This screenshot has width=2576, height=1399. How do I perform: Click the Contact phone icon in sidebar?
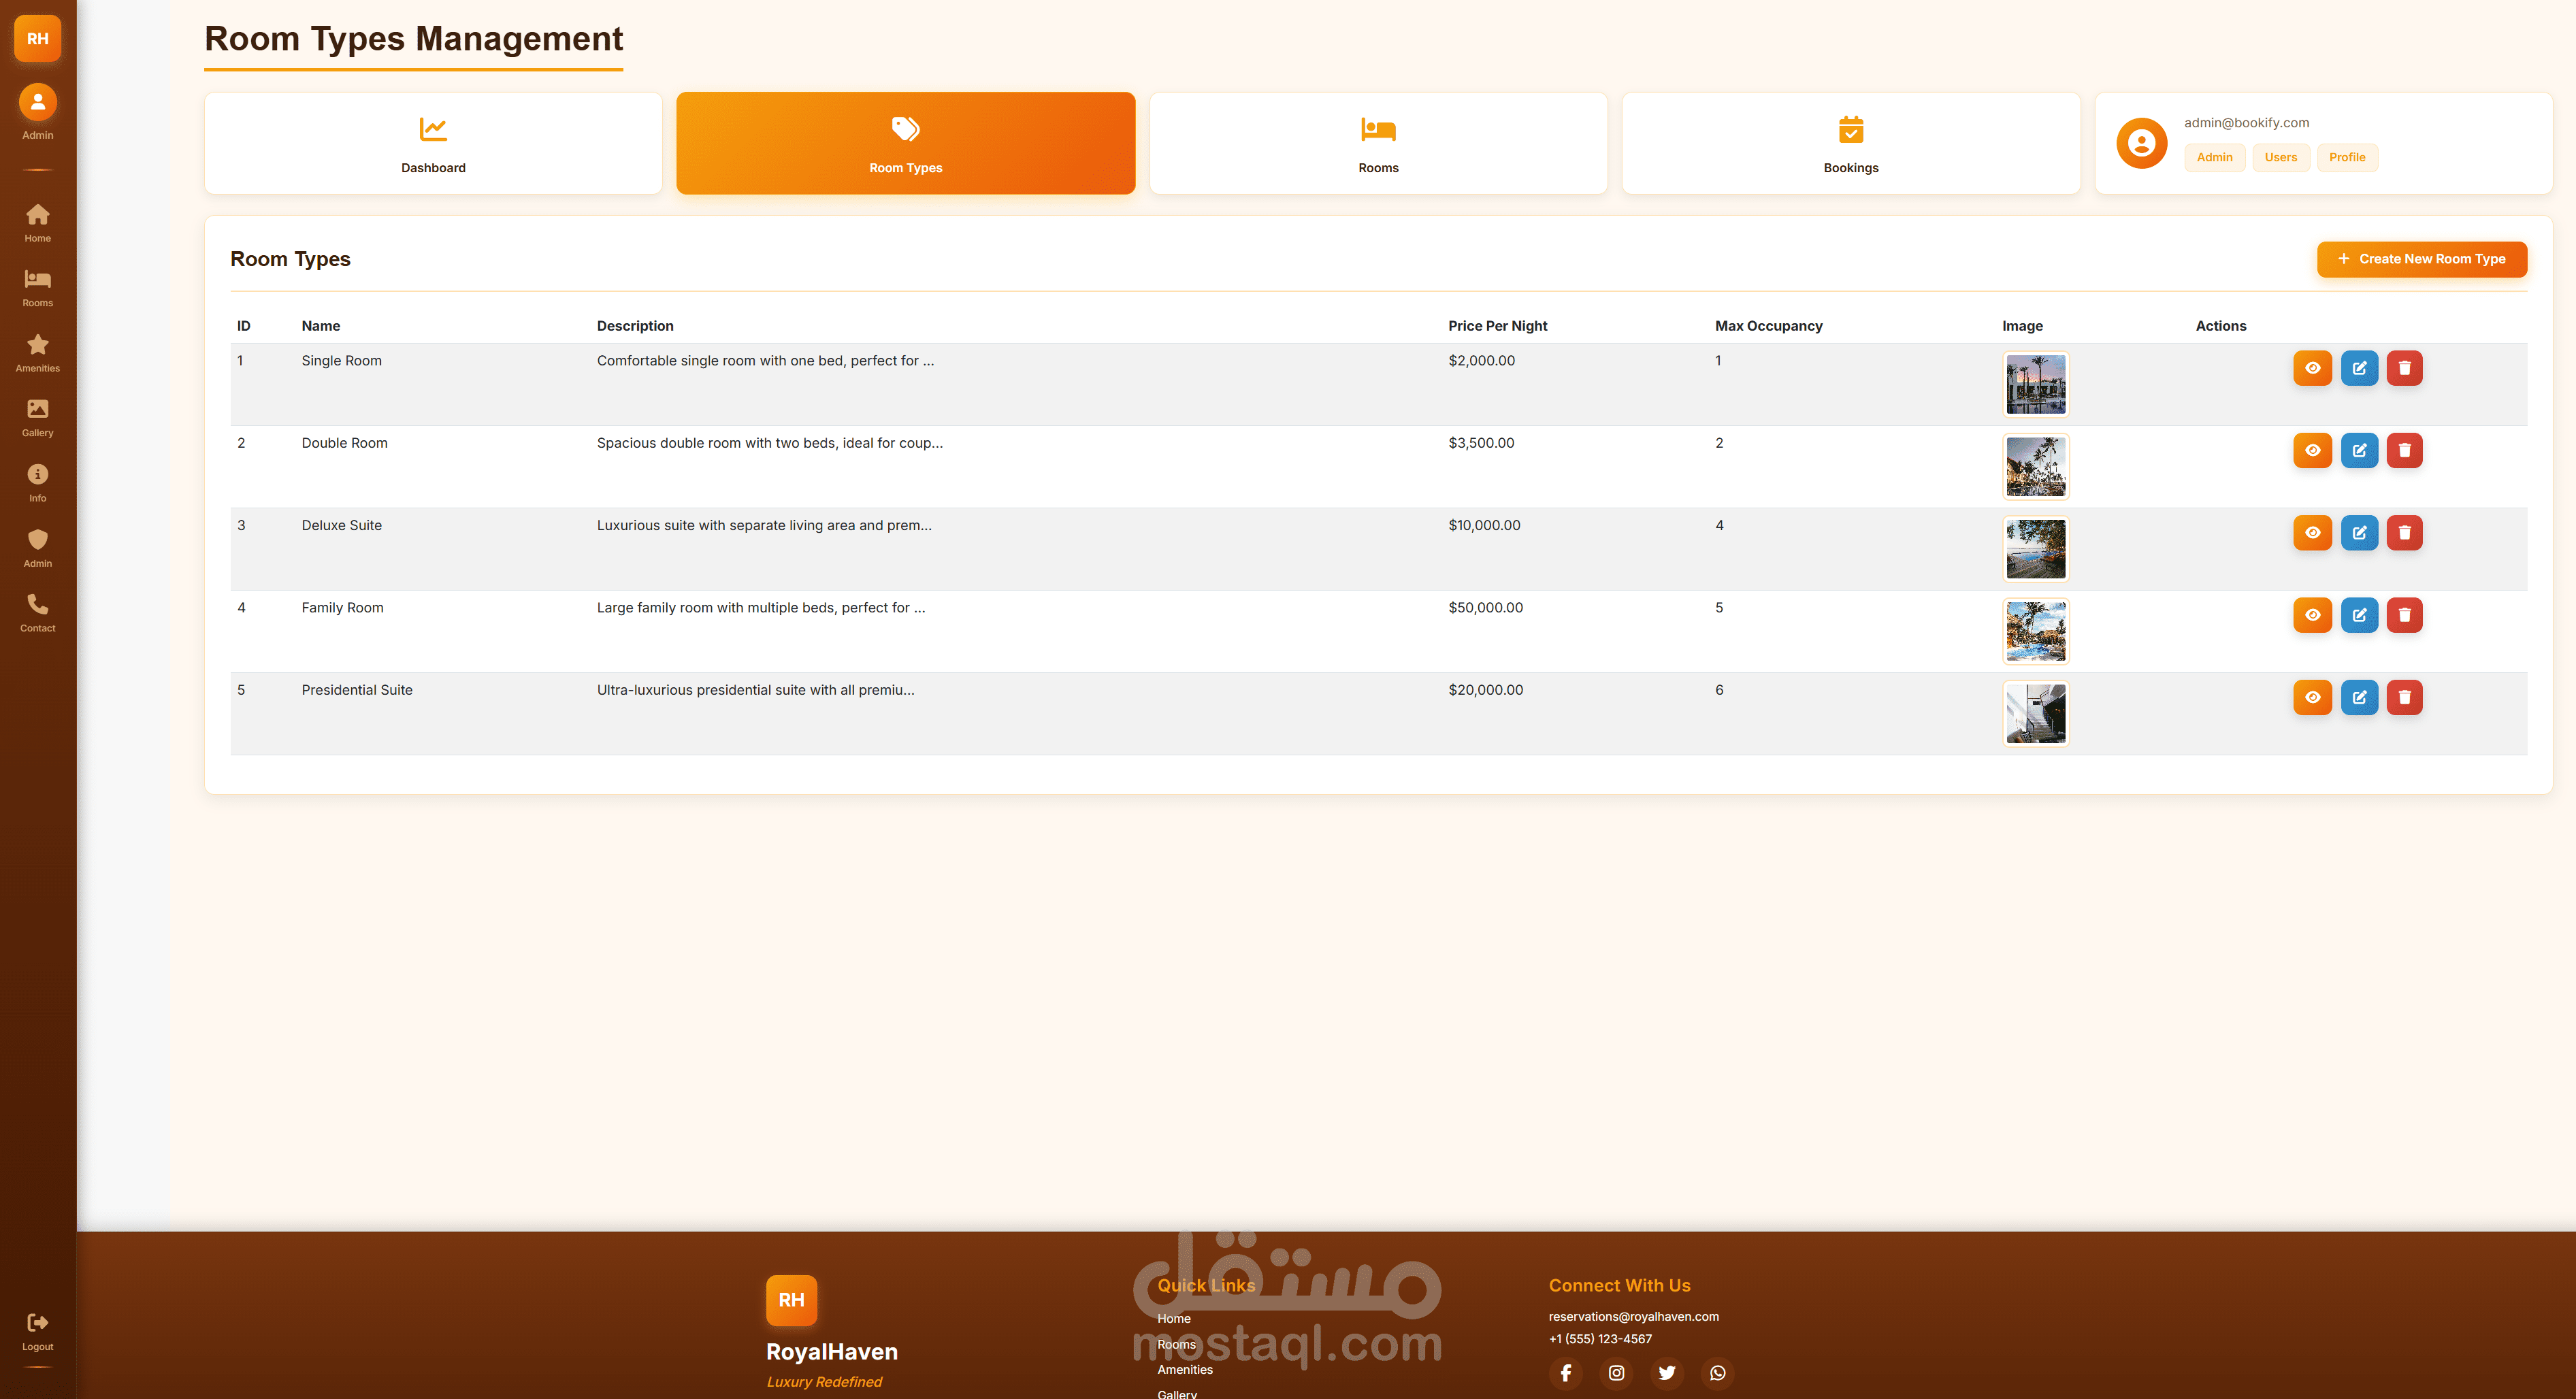click(37, 604)
